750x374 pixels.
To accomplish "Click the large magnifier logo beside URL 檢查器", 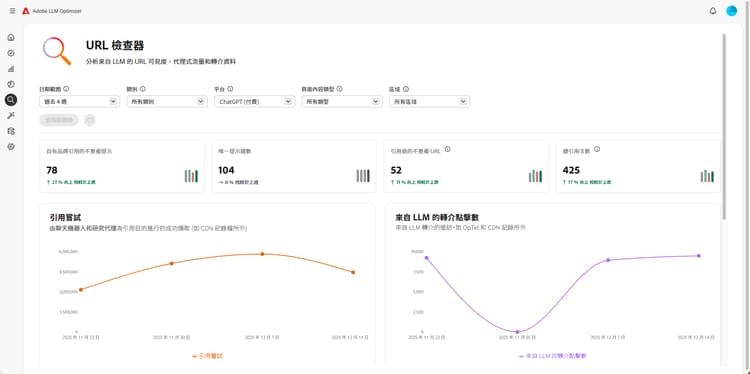I will click(x=56, y=51).
